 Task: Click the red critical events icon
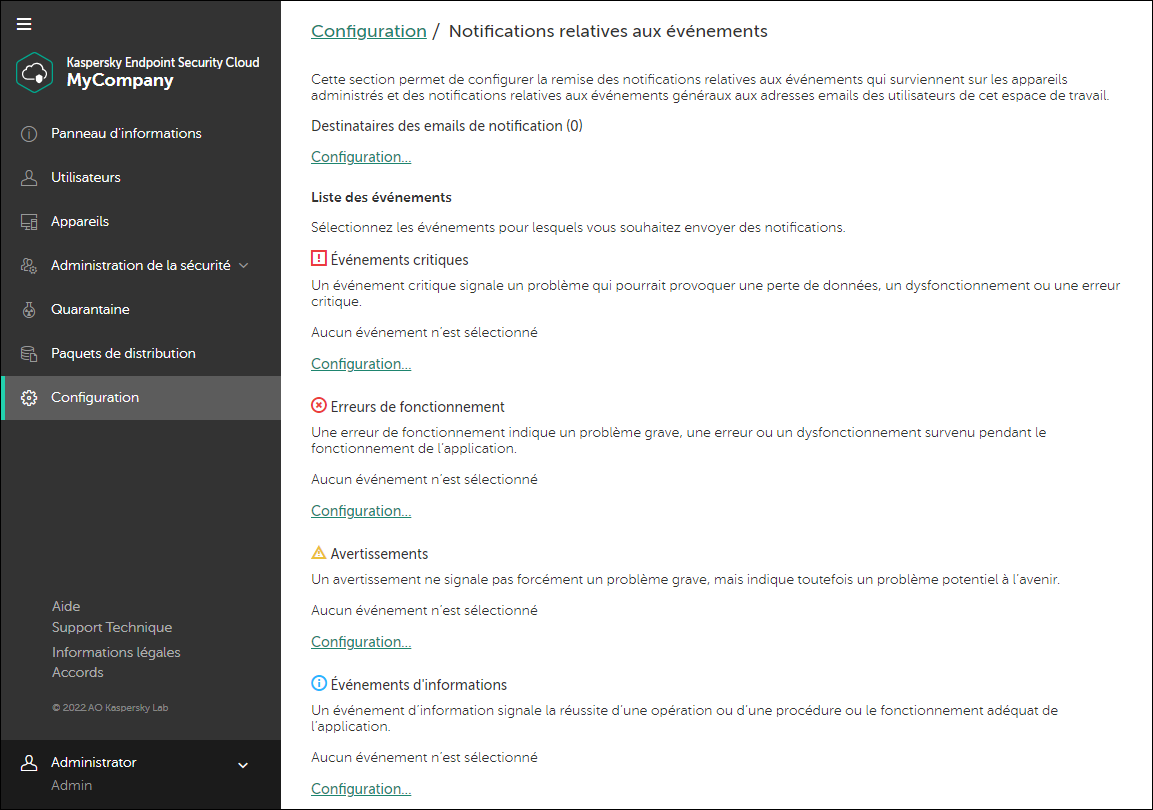[318, 258]
